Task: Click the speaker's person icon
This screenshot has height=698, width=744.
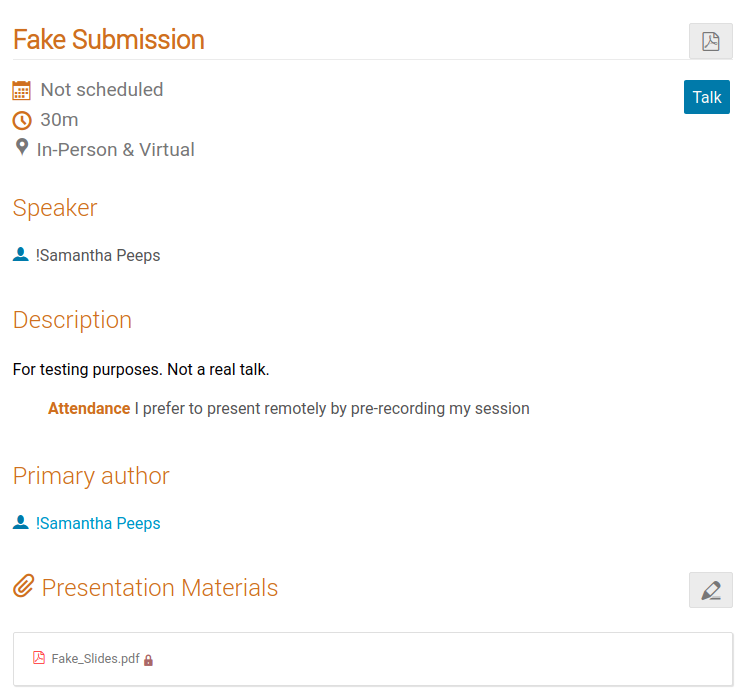Action: [x=20, y=254]
